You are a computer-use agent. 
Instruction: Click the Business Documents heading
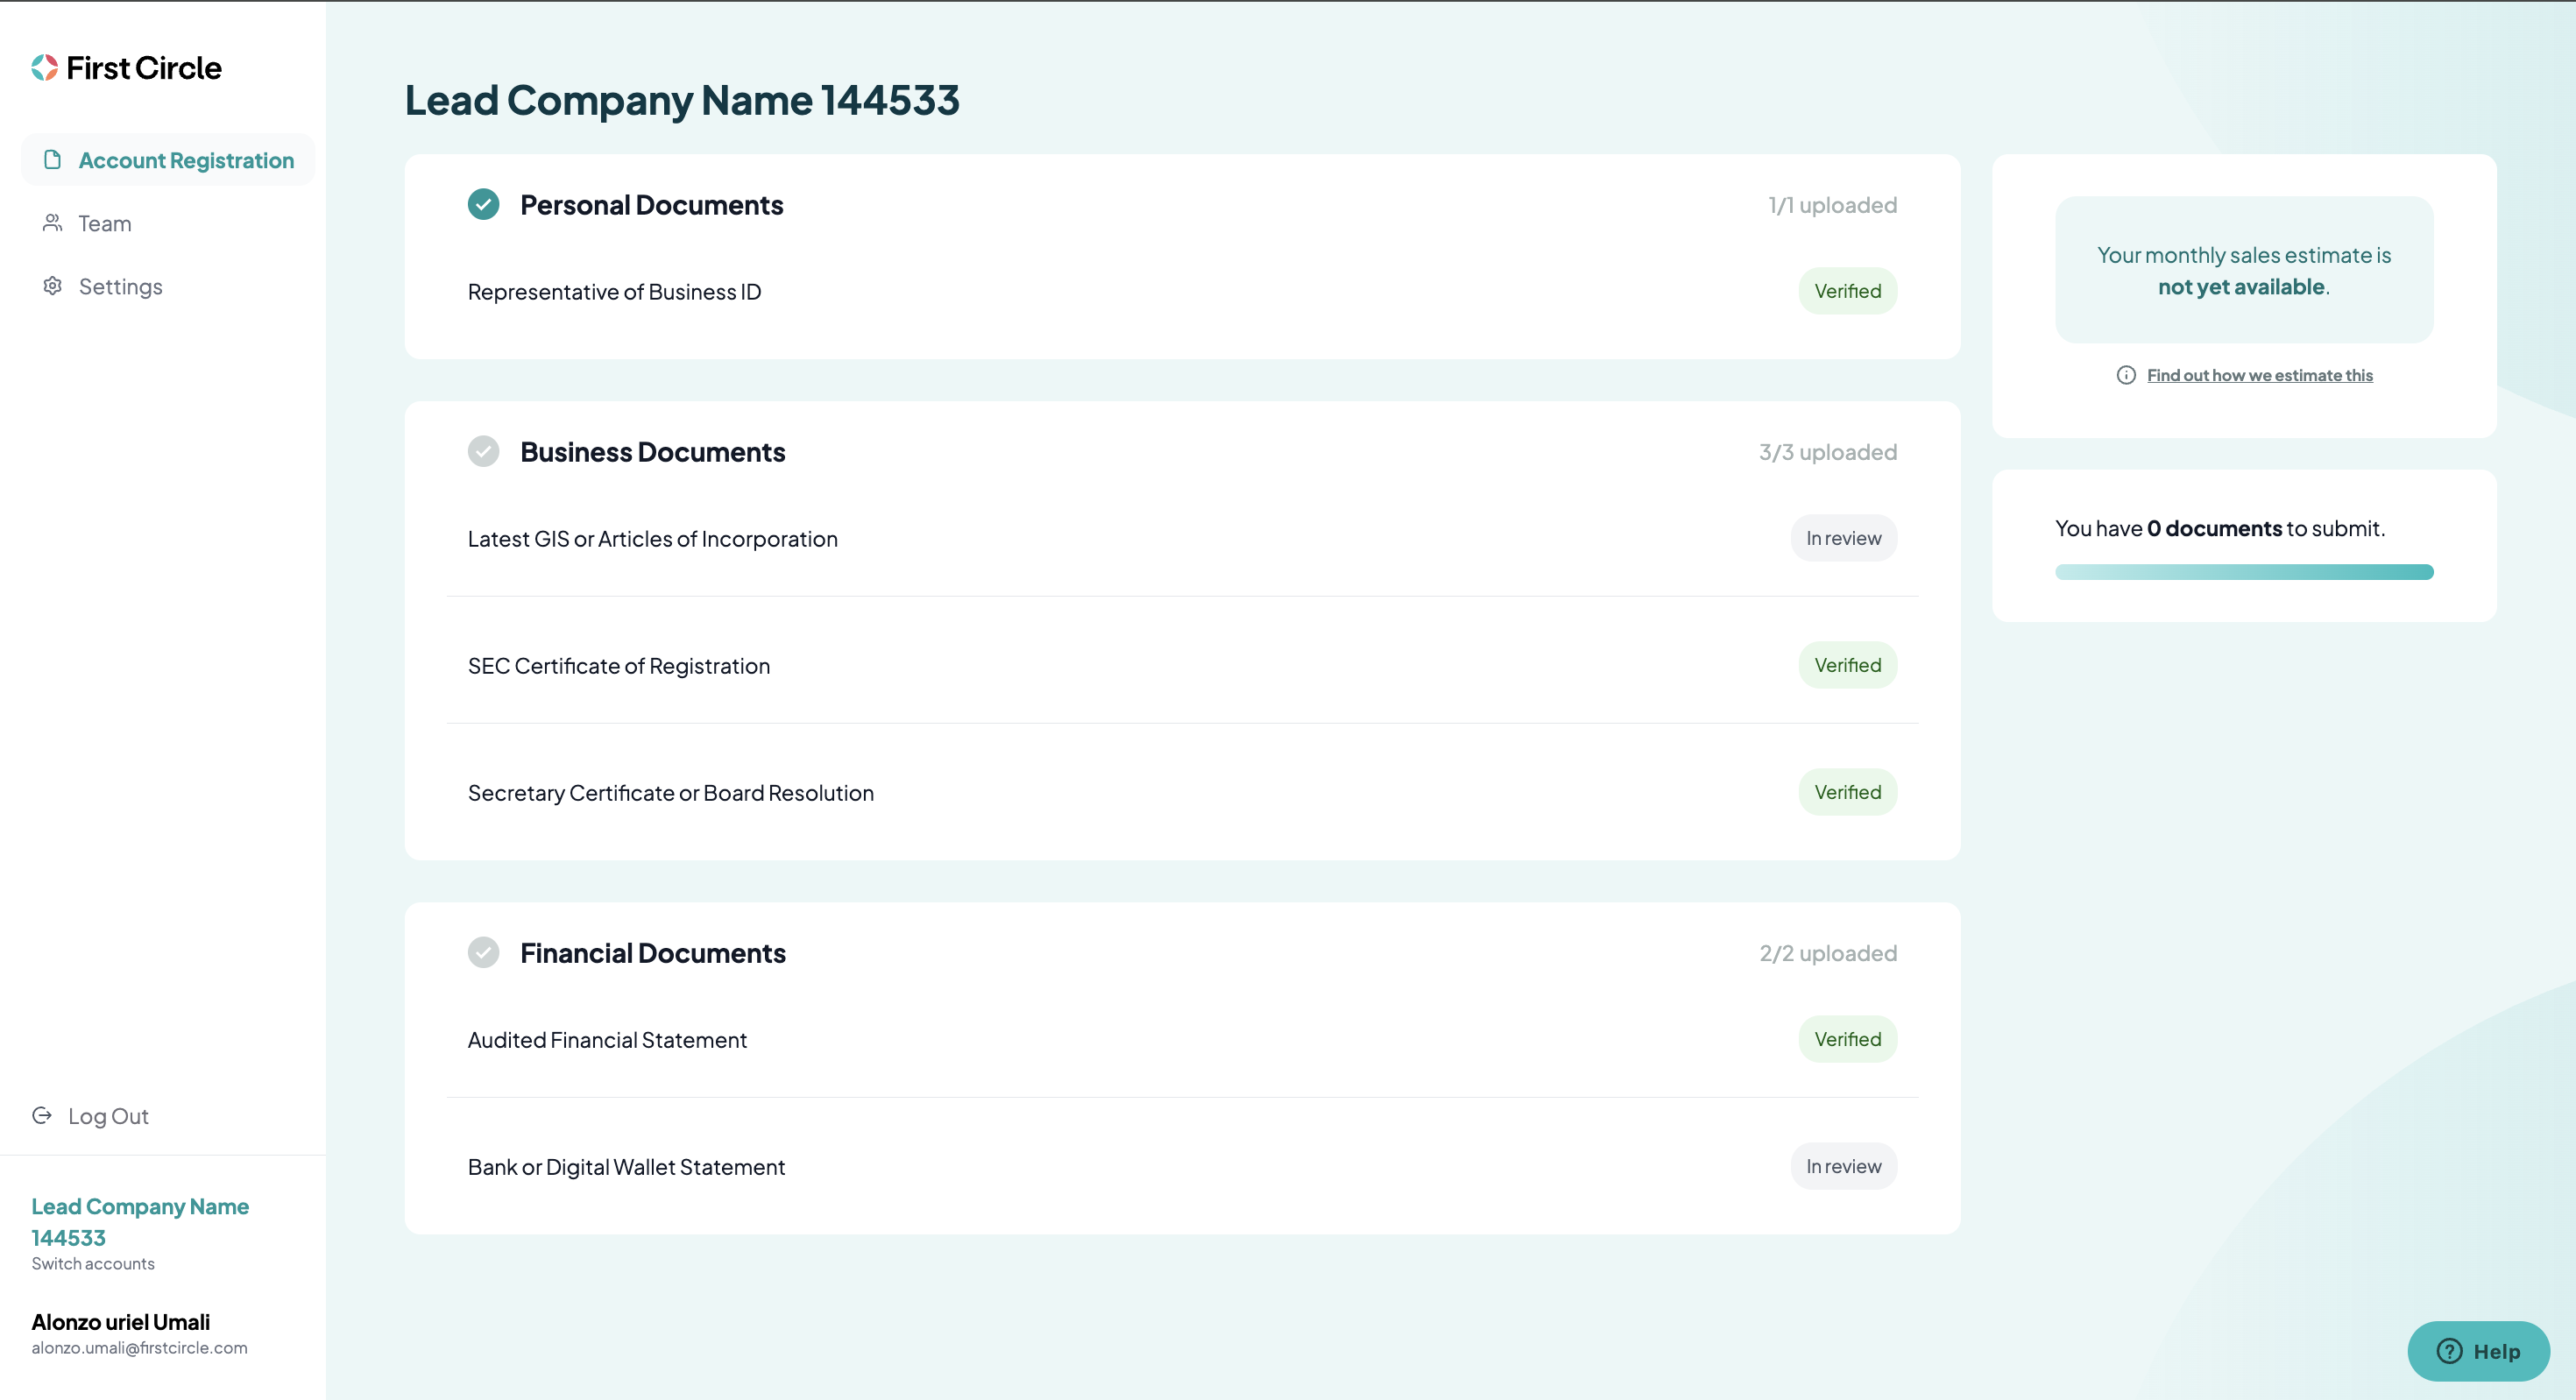coord(653,452)
